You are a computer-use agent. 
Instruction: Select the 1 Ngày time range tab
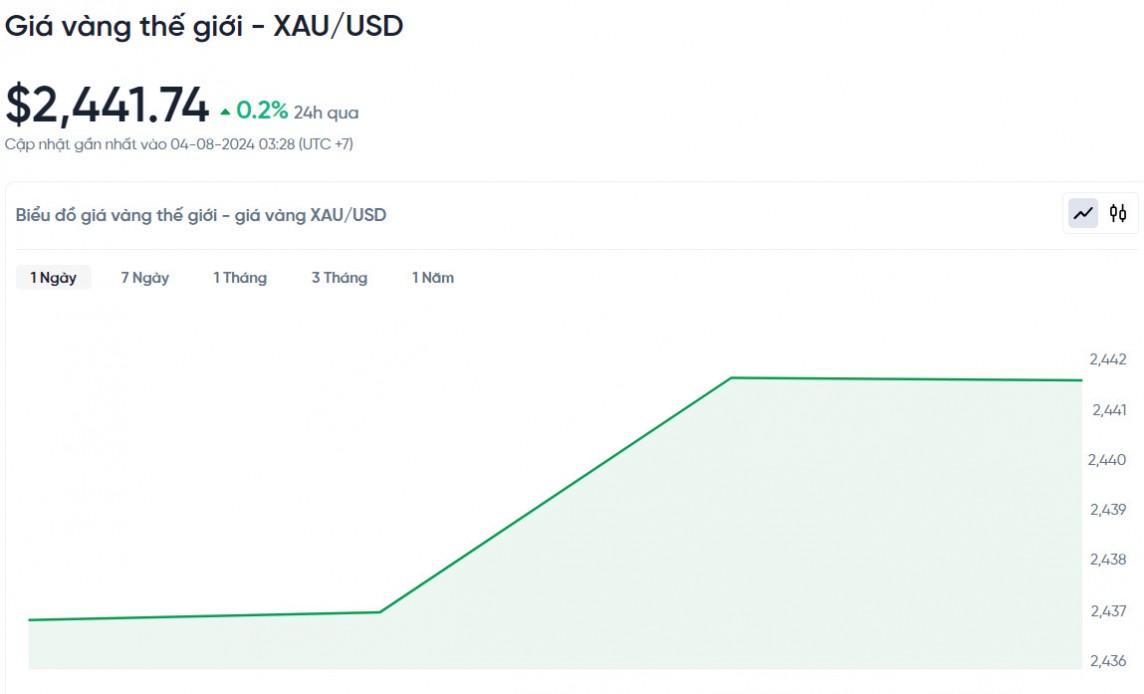pos(53,278)
